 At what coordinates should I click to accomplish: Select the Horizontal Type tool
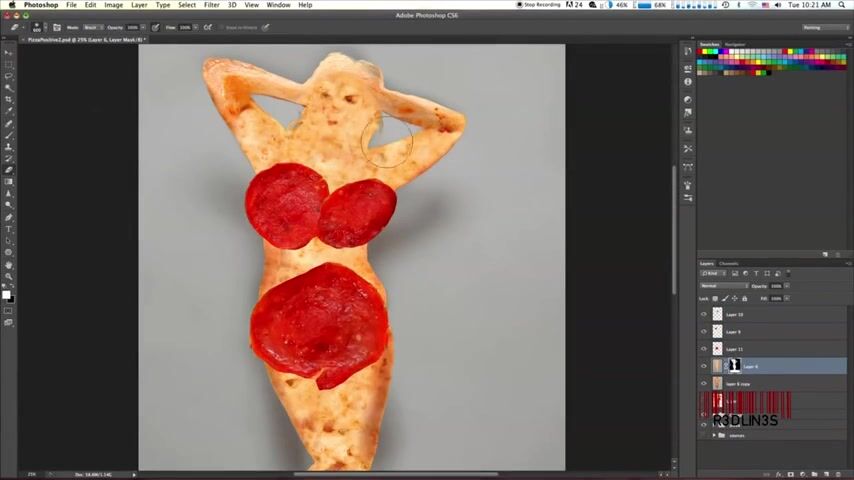point(9,229)
